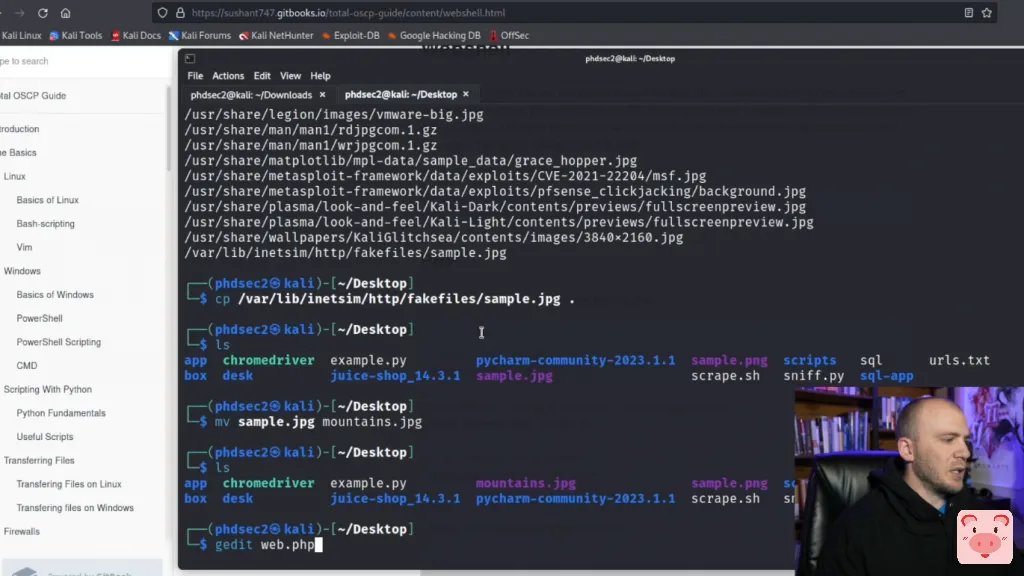Toggle reader view icon in address bar
The image size is (1024, 576).
[x=968, y=13]
